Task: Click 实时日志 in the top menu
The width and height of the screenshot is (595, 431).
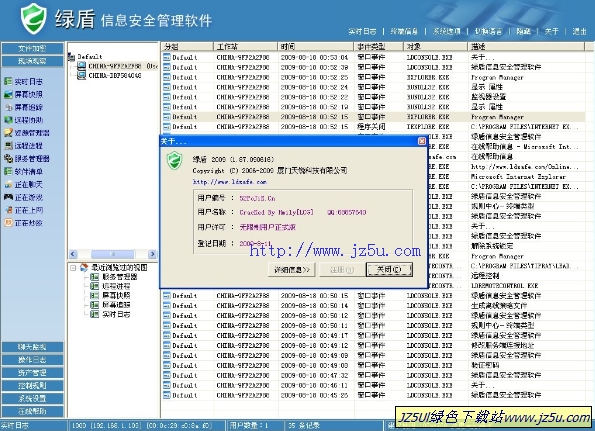Action: pyautogui.click(x=362, y=31)
